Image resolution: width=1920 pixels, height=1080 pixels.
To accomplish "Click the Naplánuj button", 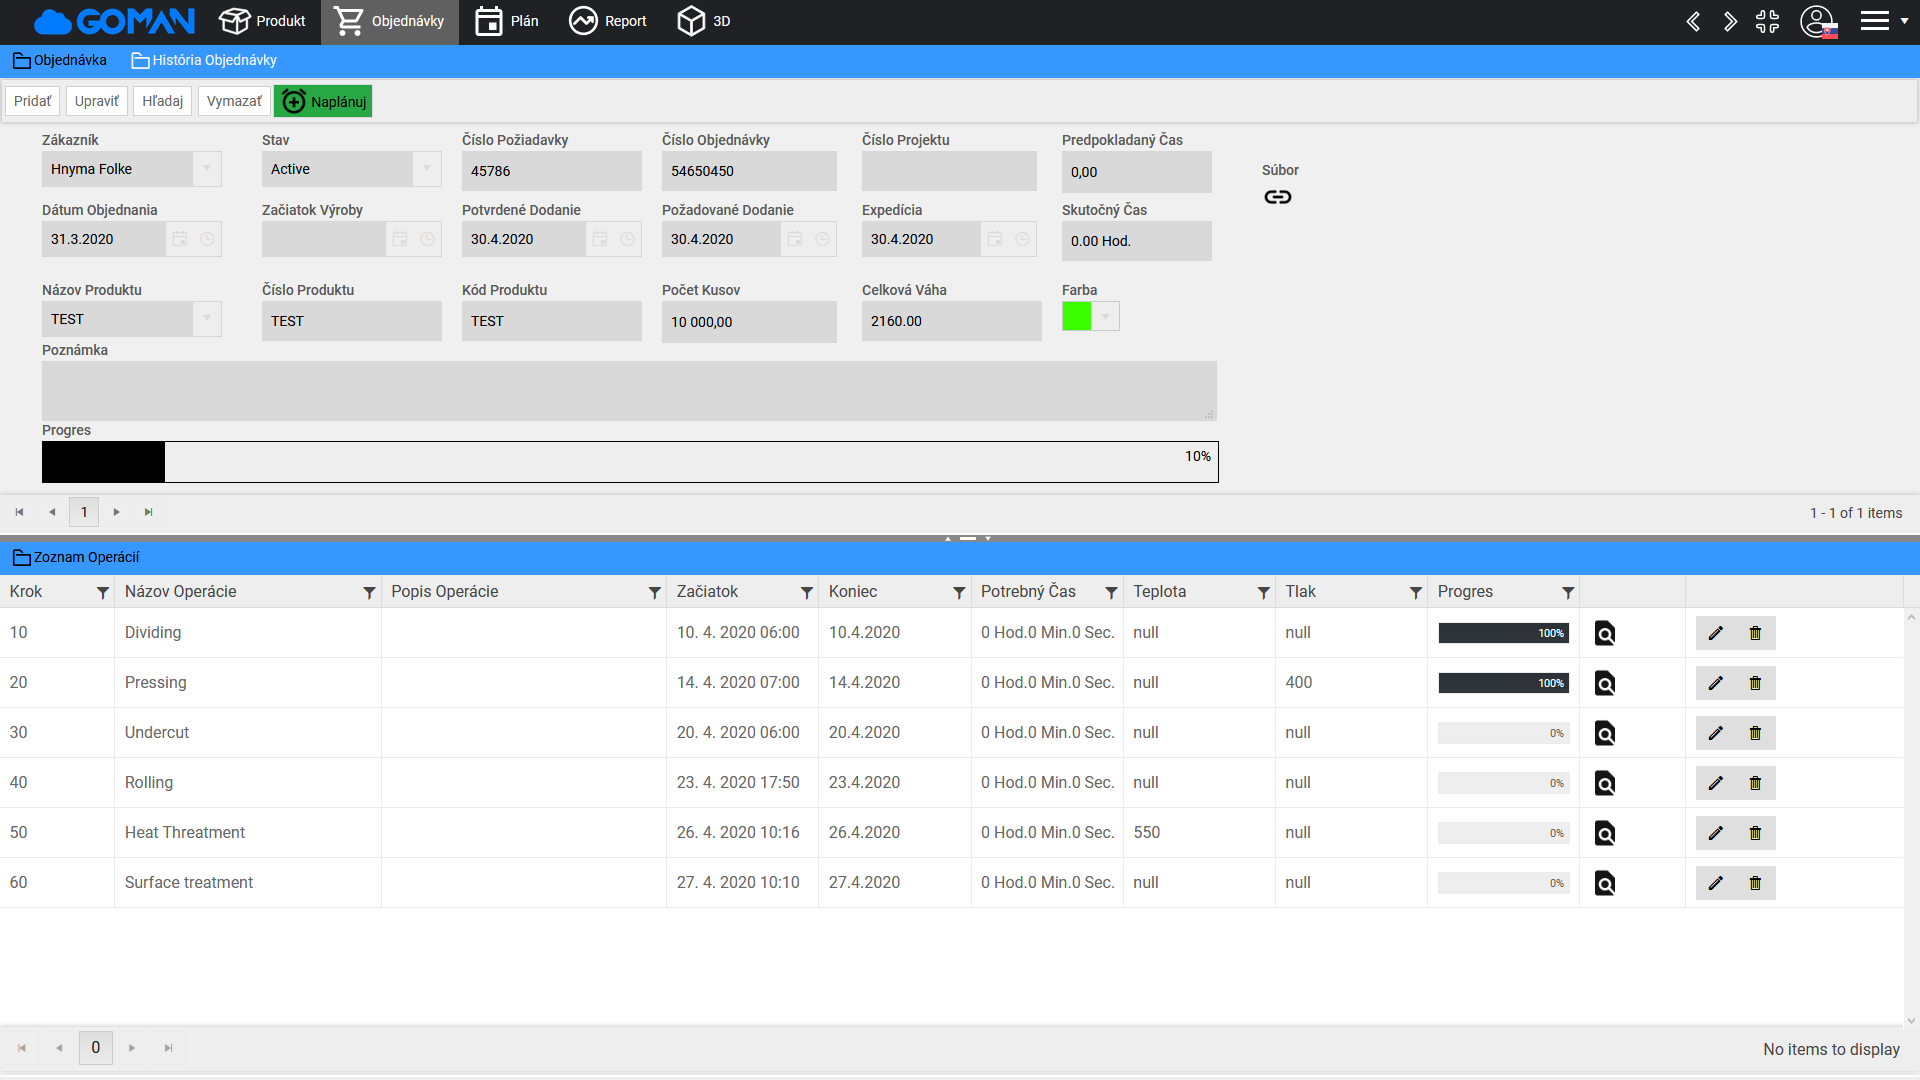I will pyautogui.click(x=323, y=101).
